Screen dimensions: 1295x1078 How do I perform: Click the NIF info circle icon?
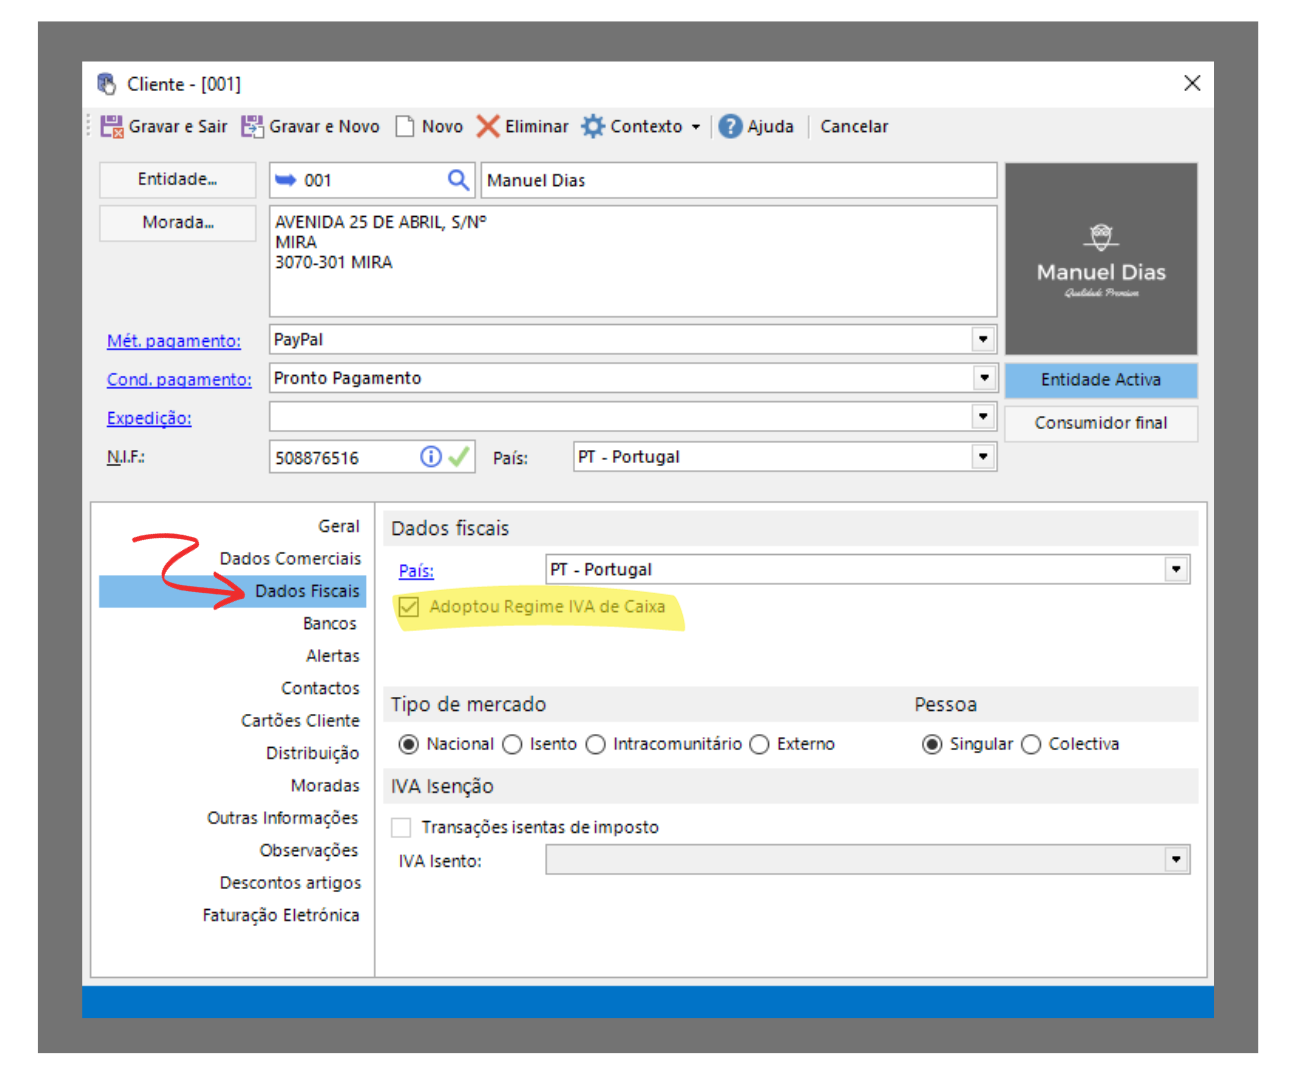(431, 457)
